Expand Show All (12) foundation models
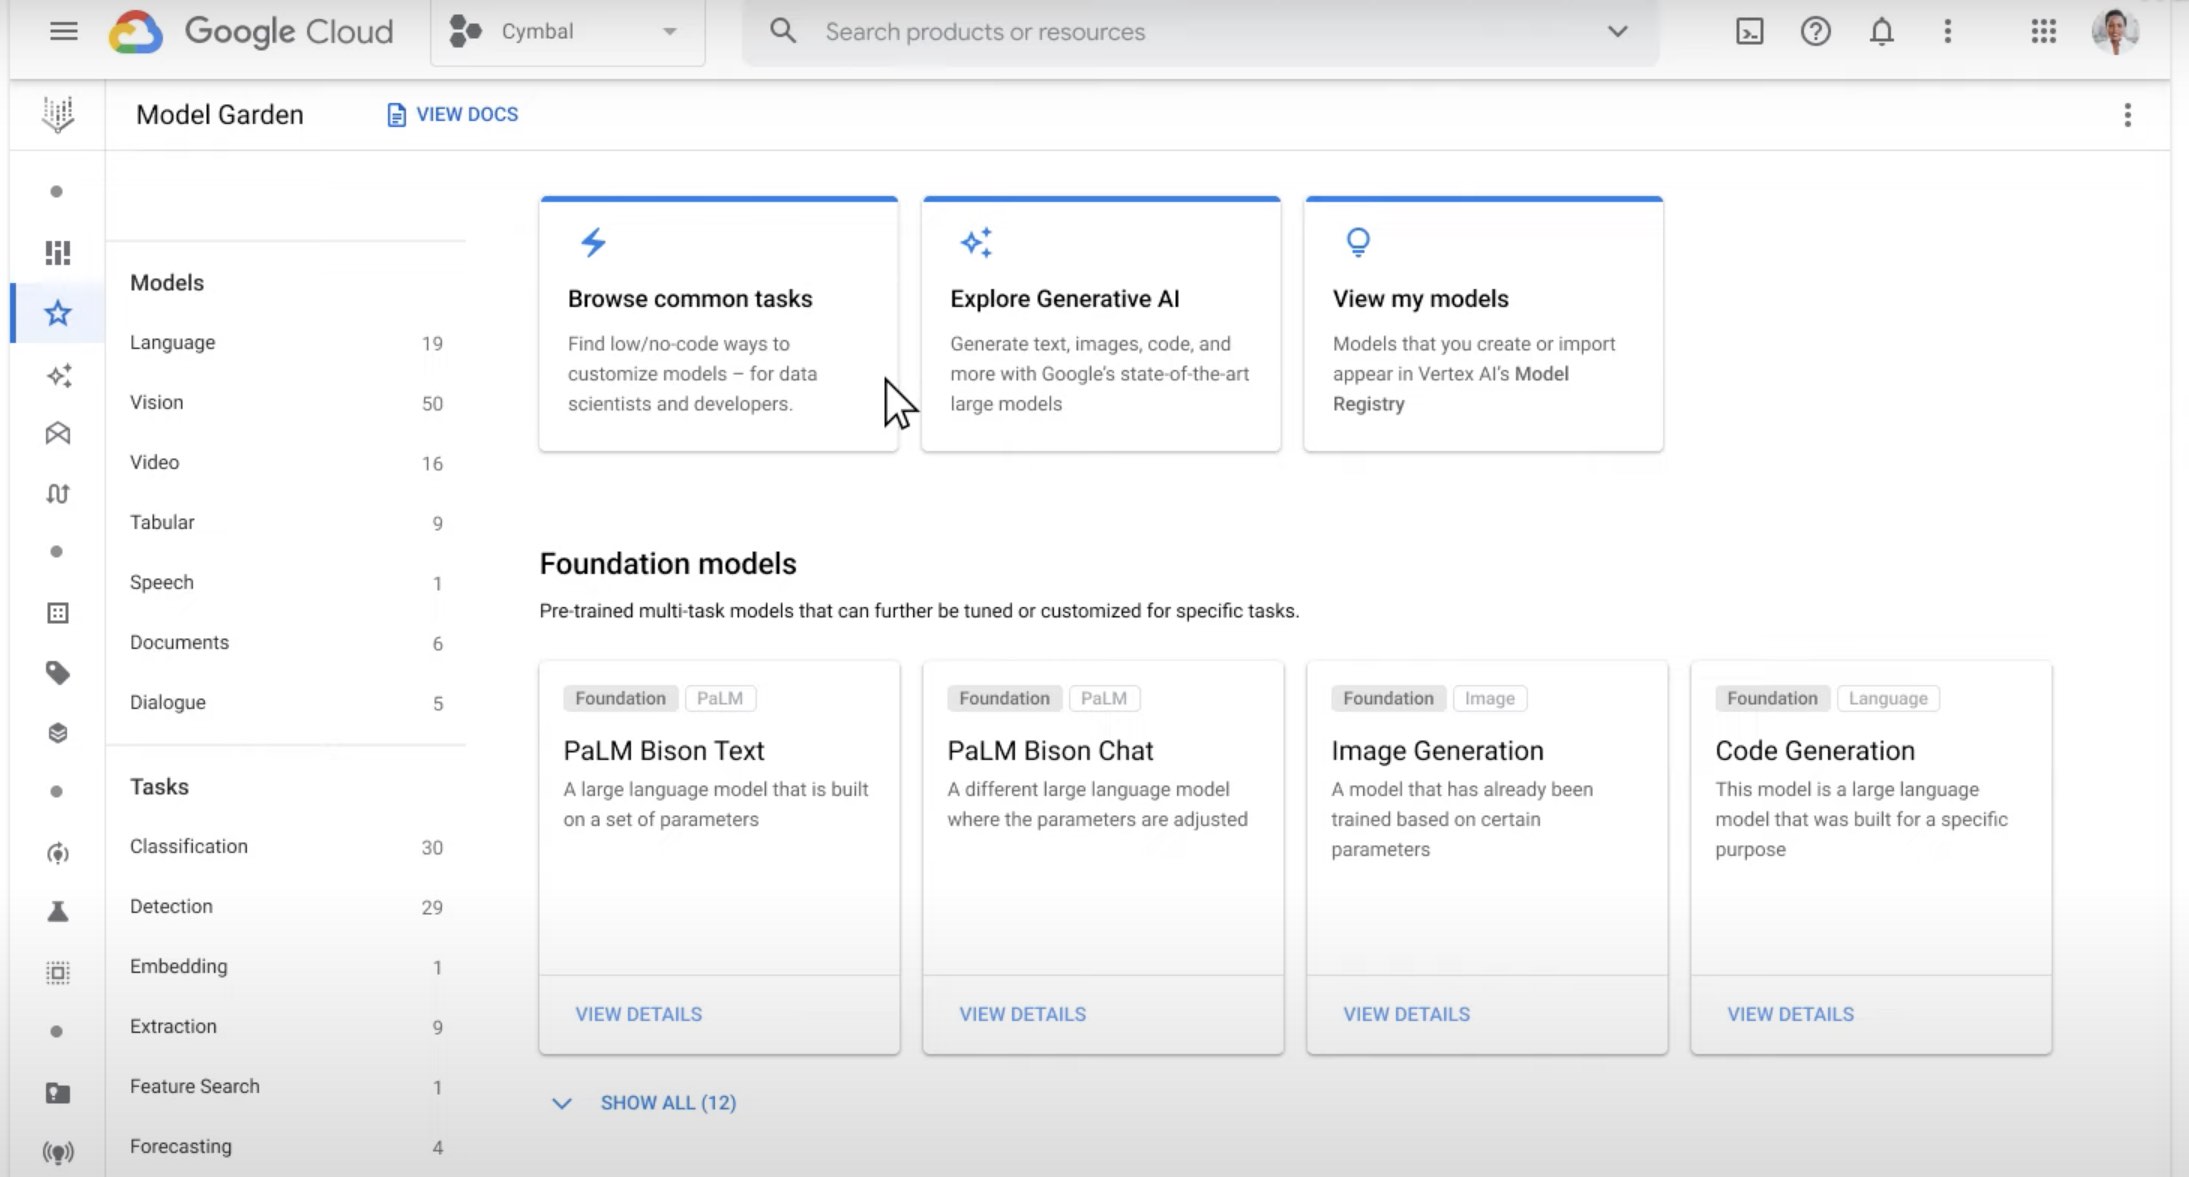Image resolution: width=2189 pixels, height=1177 pixels. coord(667,1103)
